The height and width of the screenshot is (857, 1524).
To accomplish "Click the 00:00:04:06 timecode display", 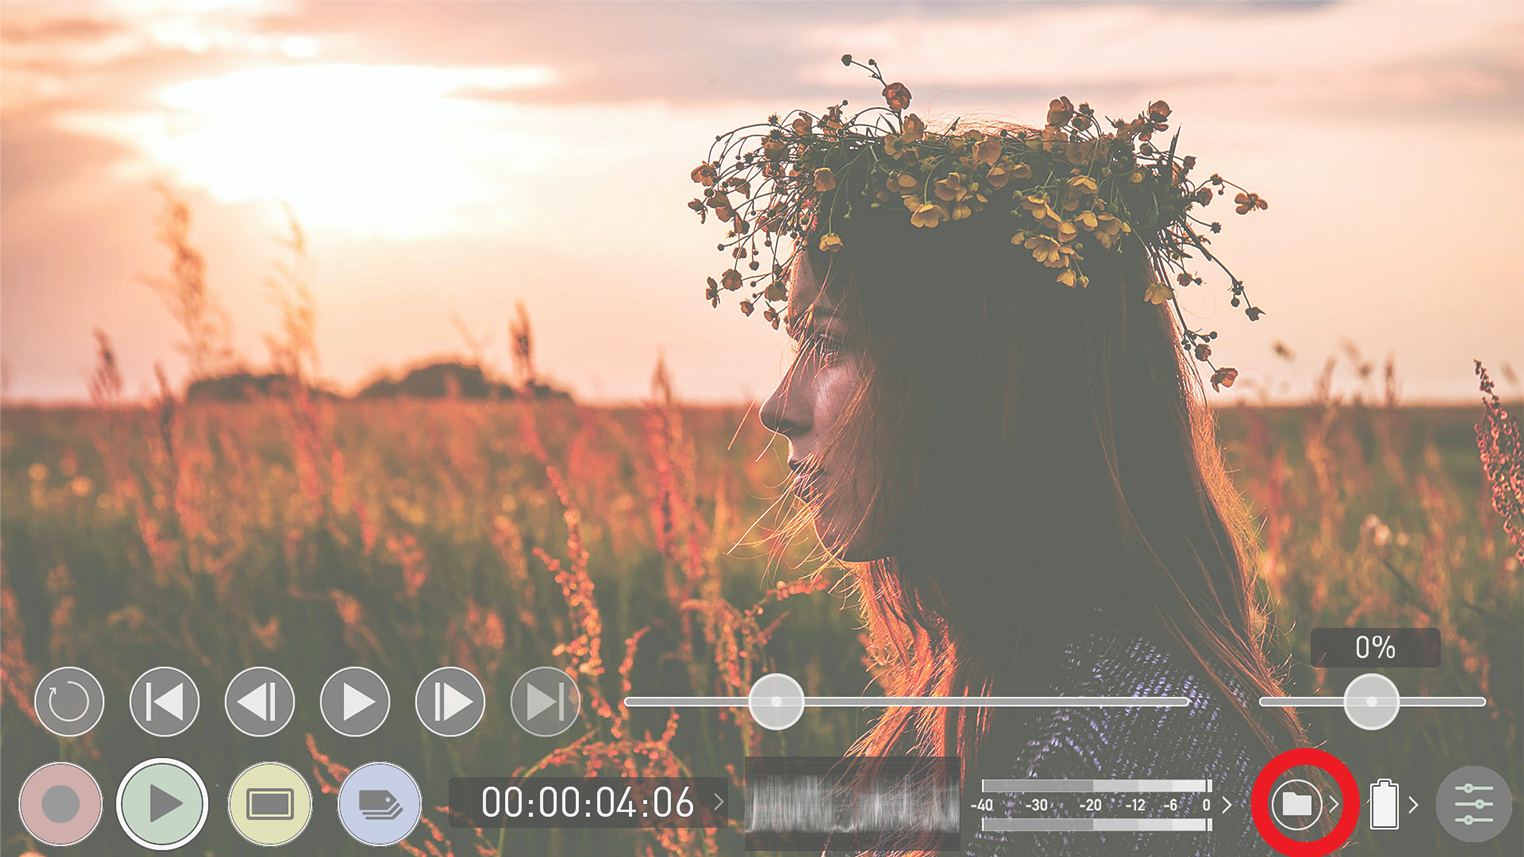I will [587, 804].
